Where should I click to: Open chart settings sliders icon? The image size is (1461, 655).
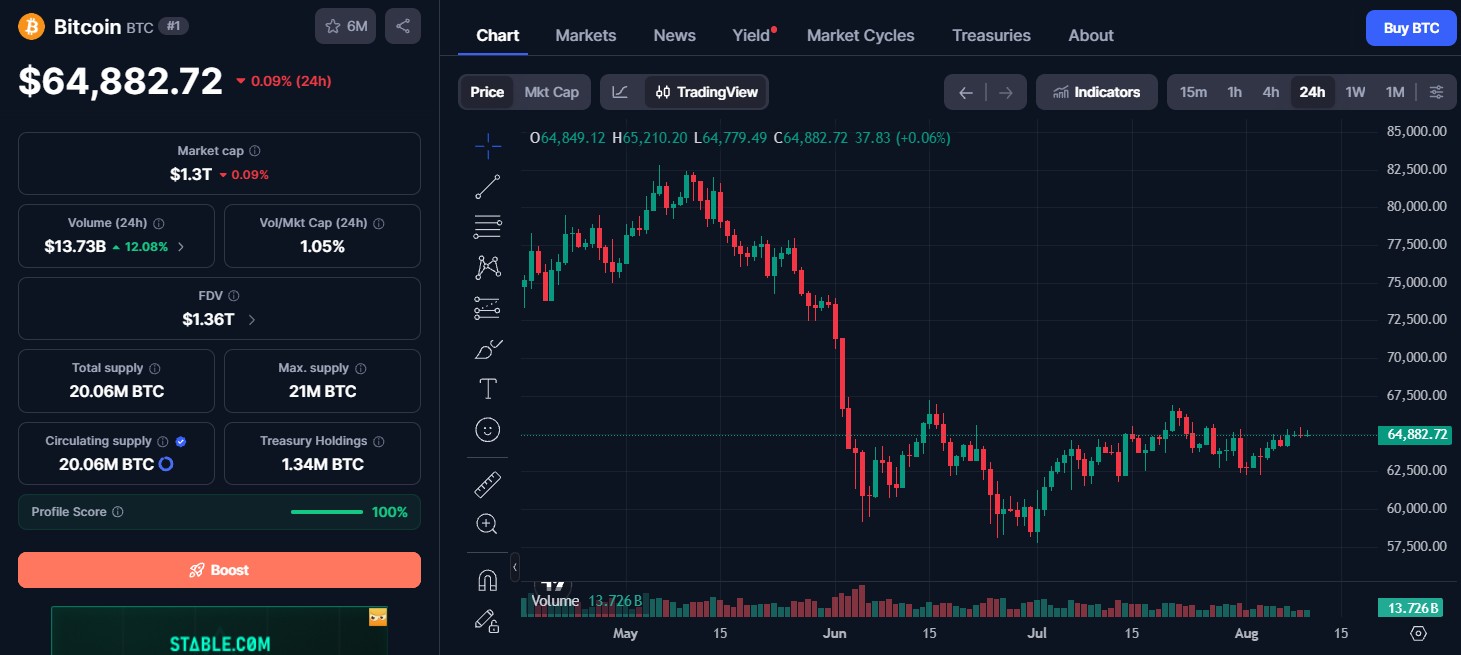(x=1436, y=92)
